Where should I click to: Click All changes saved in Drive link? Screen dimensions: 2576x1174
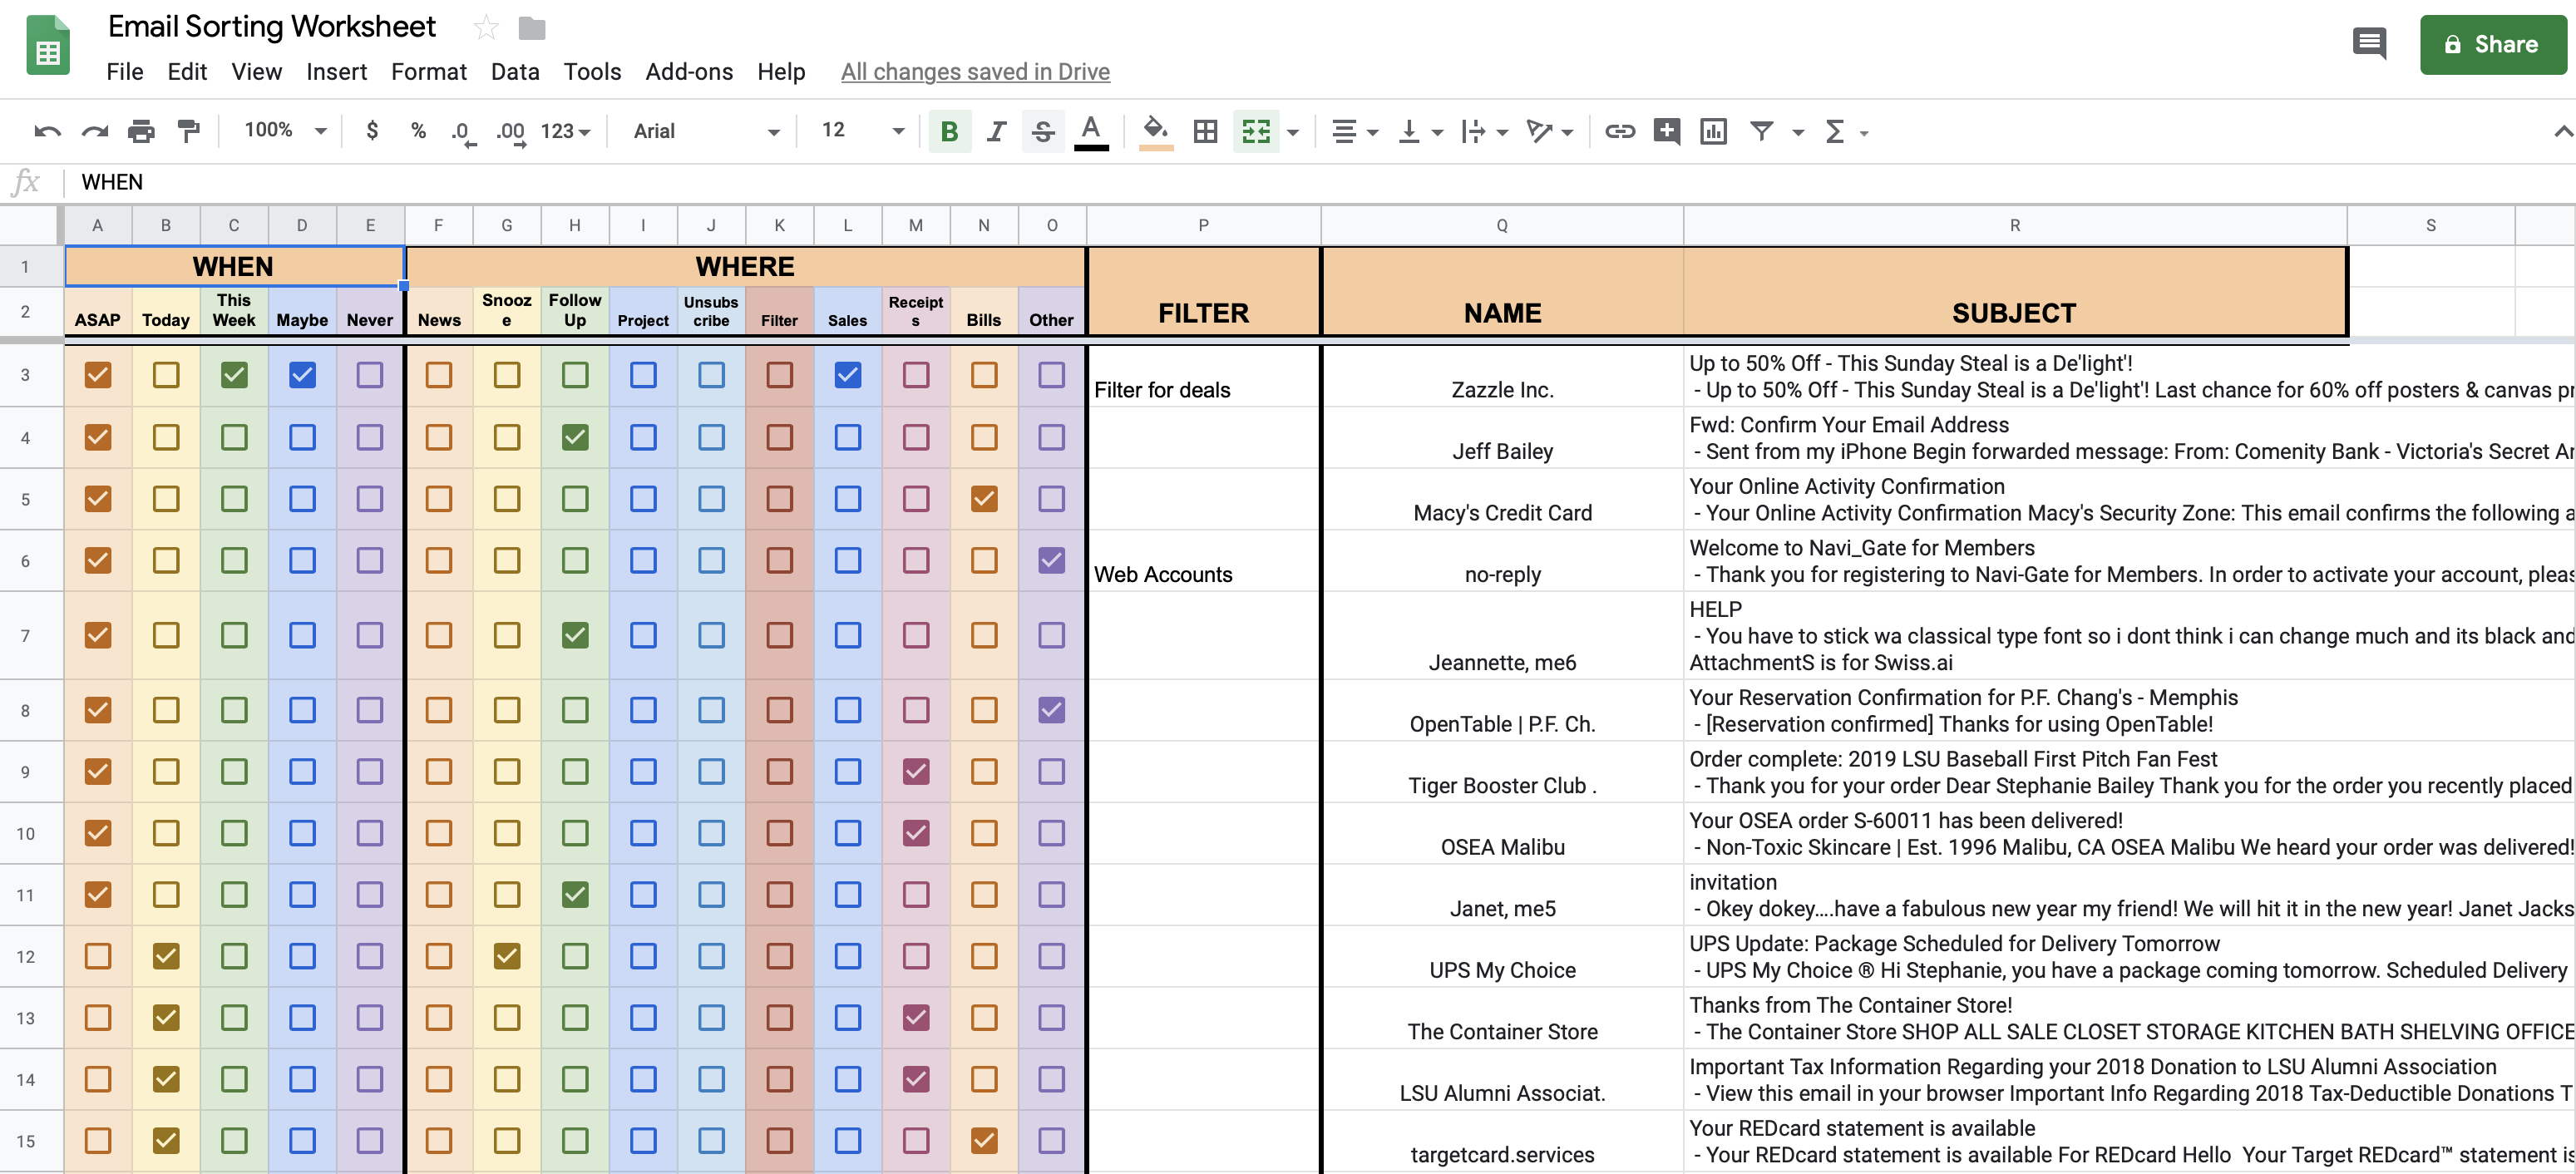[x=975, y=72]
